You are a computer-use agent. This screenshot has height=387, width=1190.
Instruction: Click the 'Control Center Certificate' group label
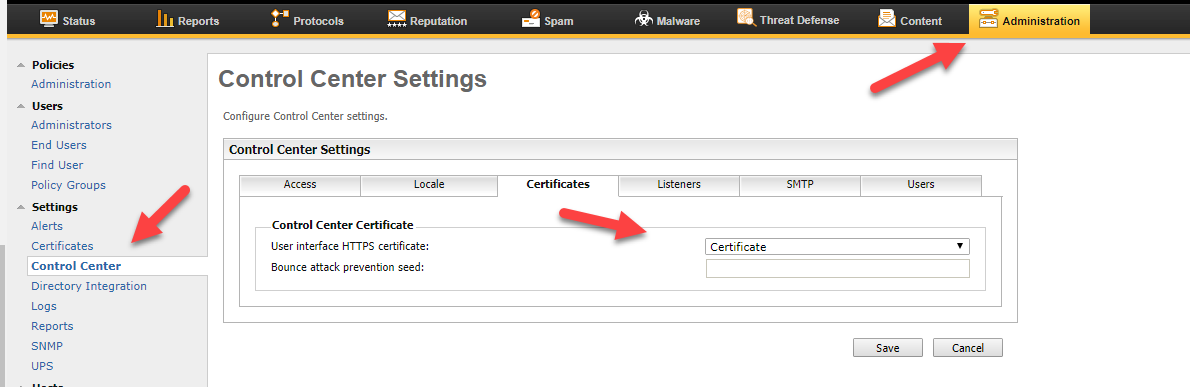click(342, 225)
